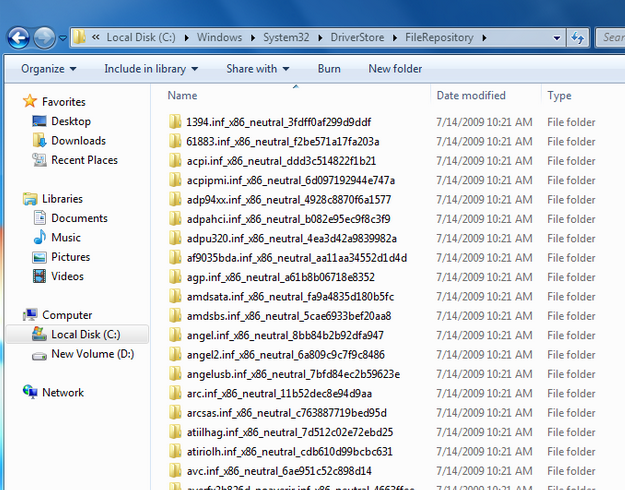
Task: Select System32 in the address breadcrumb
Action: 286,37
